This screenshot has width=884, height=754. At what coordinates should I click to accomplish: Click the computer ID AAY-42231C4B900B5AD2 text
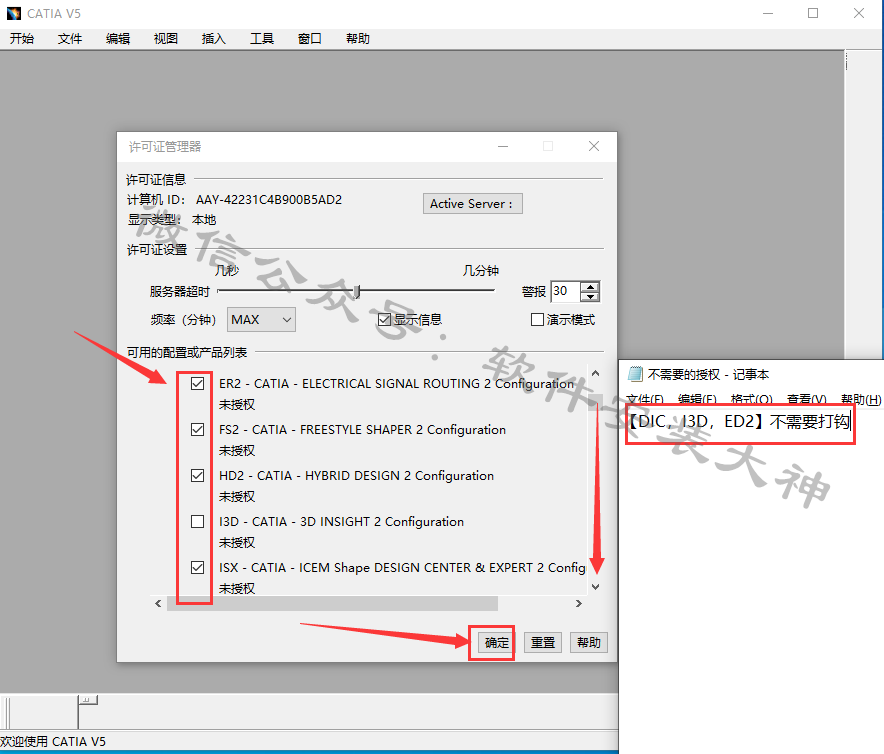[x=269, y=200]
